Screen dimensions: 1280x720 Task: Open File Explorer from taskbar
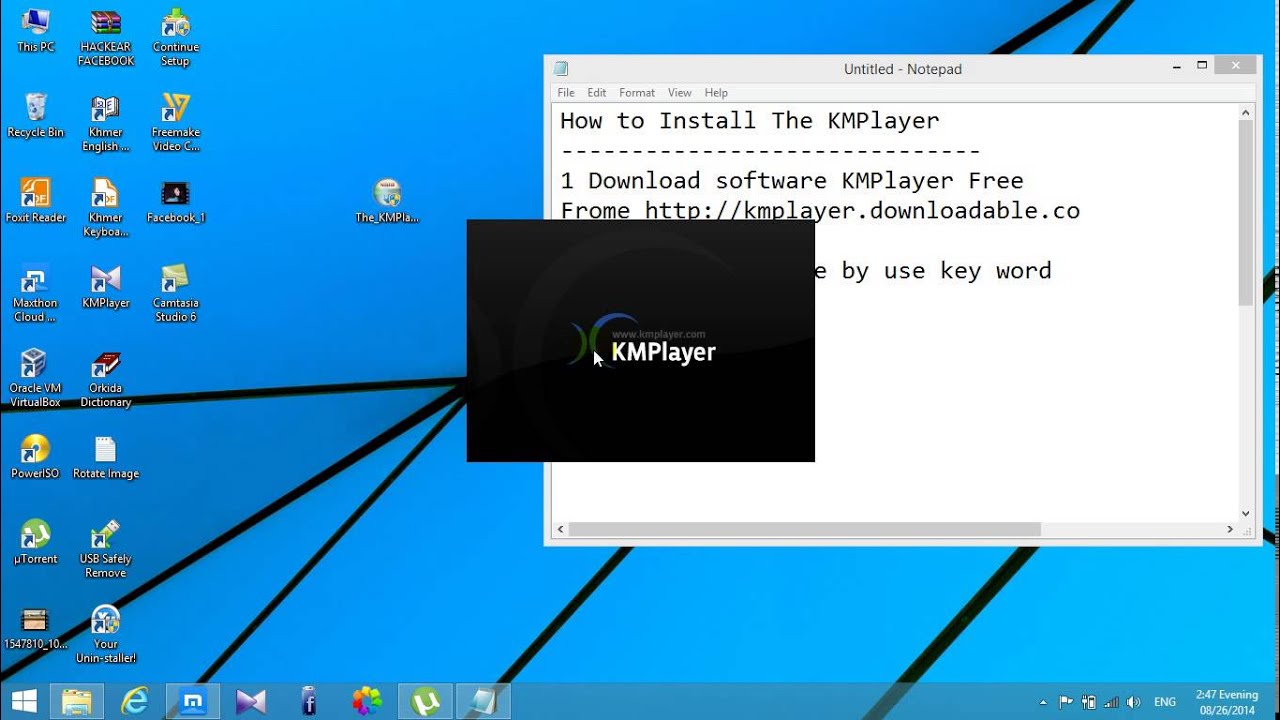tap(77, 701)
